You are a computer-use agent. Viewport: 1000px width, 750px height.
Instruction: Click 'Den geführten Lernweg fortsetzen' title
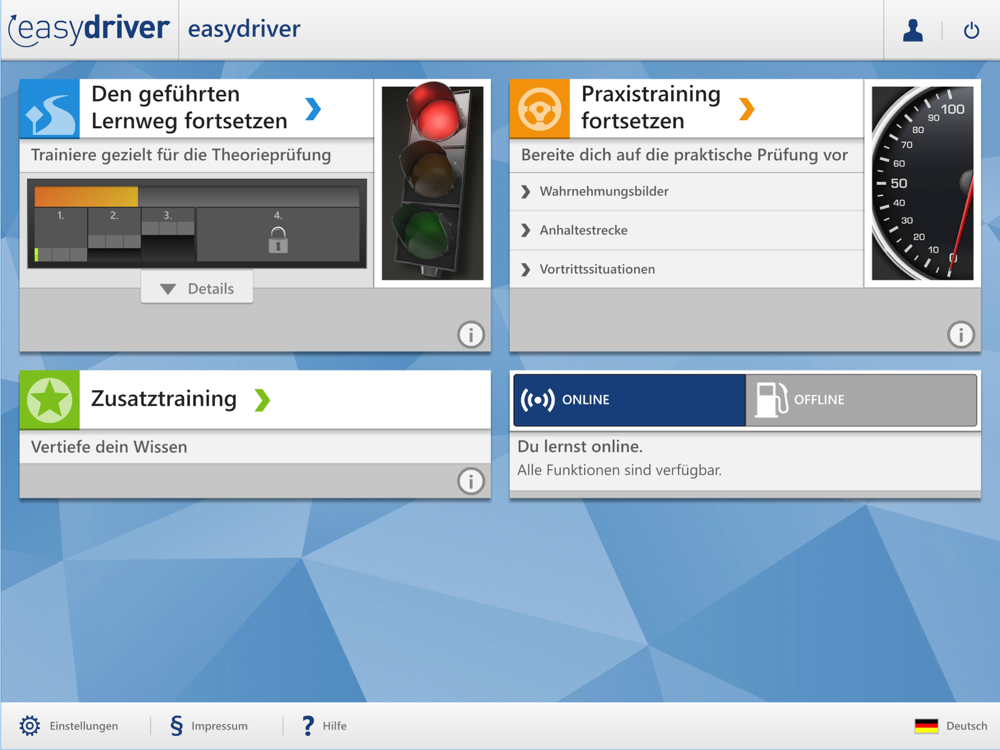tap(189, 107)
